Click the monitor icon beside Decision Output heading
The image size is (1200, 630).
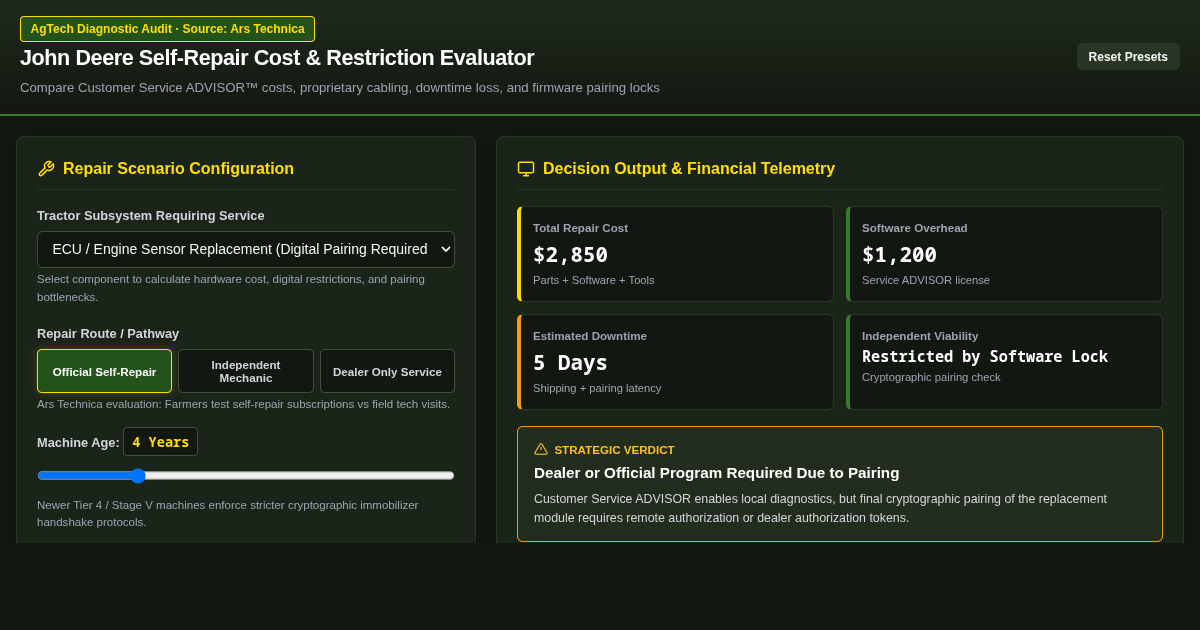(526, 169)
